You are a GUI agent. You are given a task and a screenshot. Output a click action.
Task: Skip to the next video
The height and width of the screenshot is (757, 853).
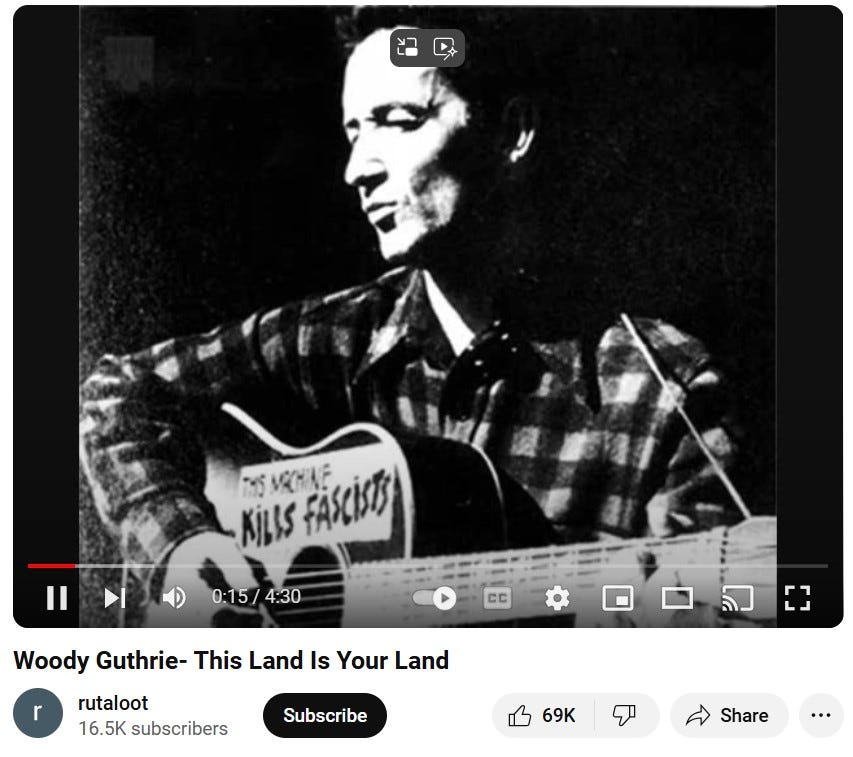(115, 598)
